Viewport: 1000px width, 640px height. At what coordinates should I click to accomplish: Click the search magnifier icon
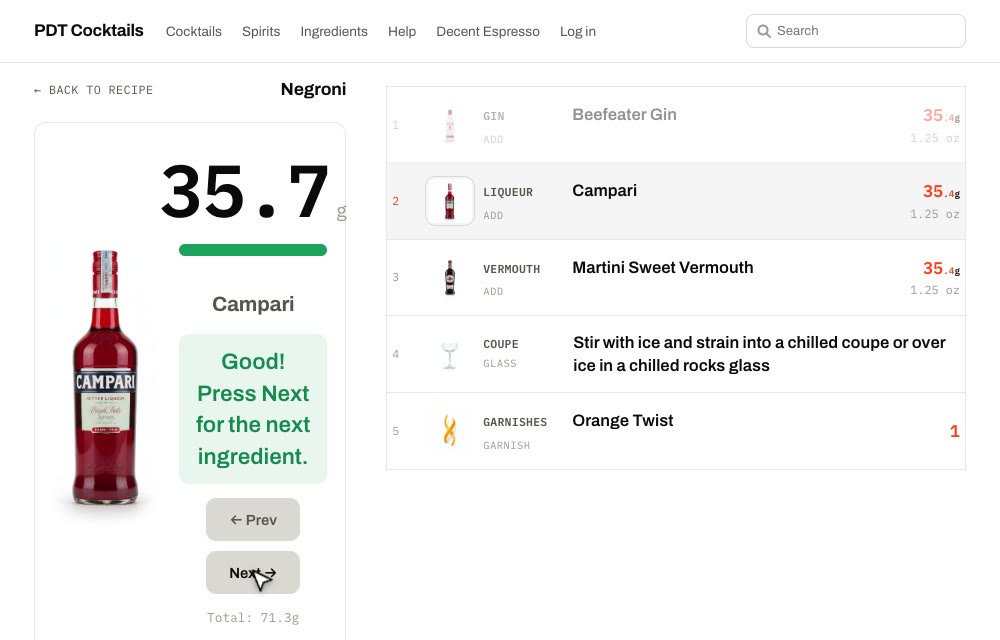tap(763, 31)
